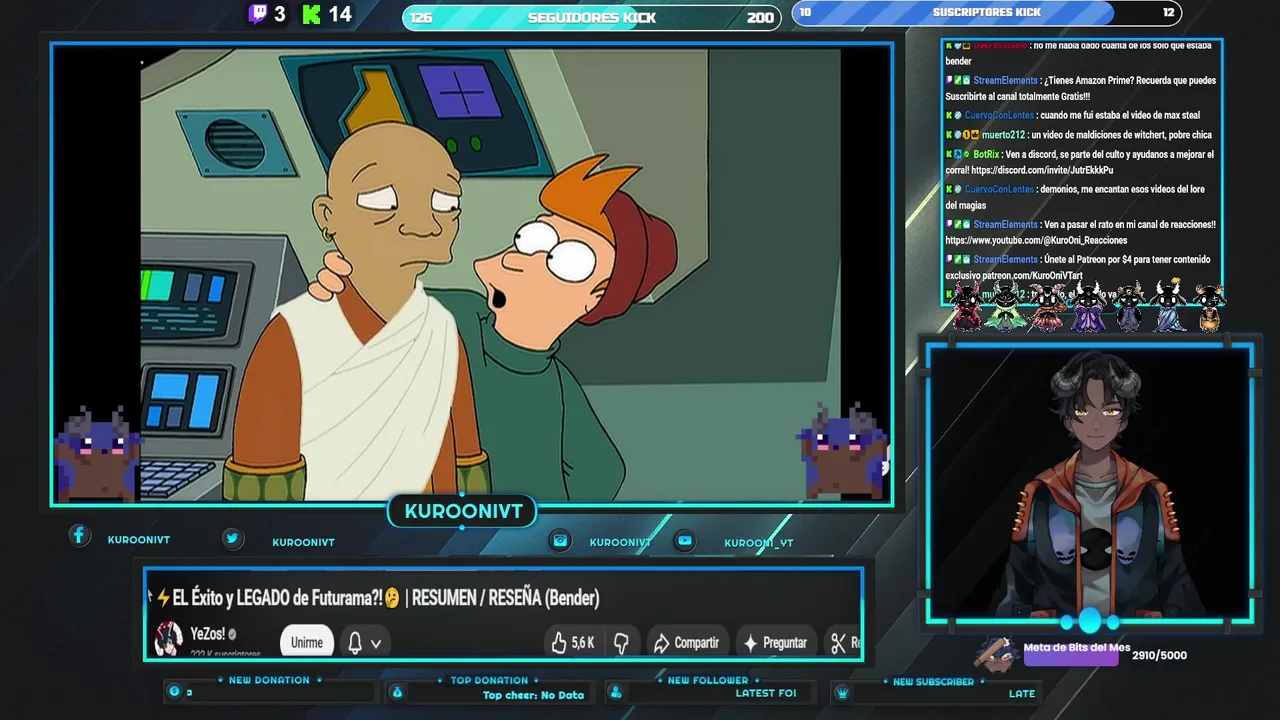Click the center KUROONIVT name banner
Image resolution: width=1280 pixels, height=720 pixels.
(x=463, y=512)
